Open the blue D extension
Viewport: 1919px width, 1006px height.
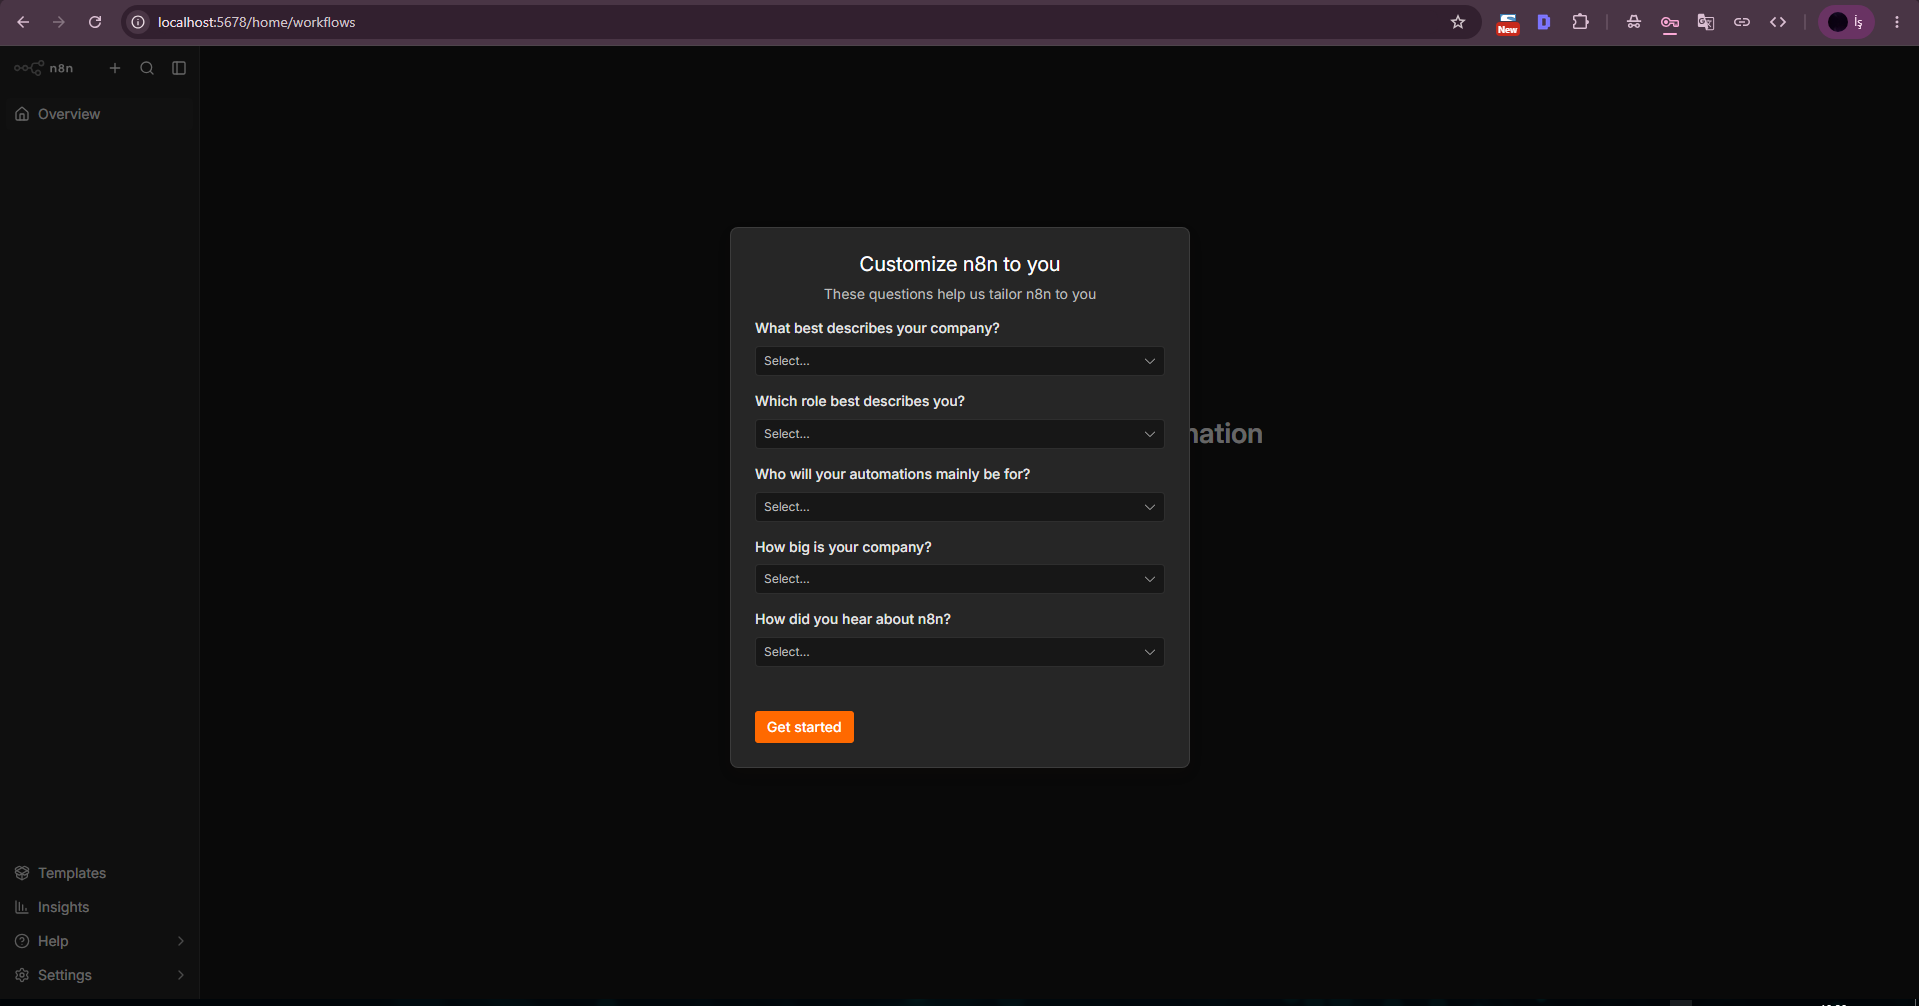(x=1544, y=22)
